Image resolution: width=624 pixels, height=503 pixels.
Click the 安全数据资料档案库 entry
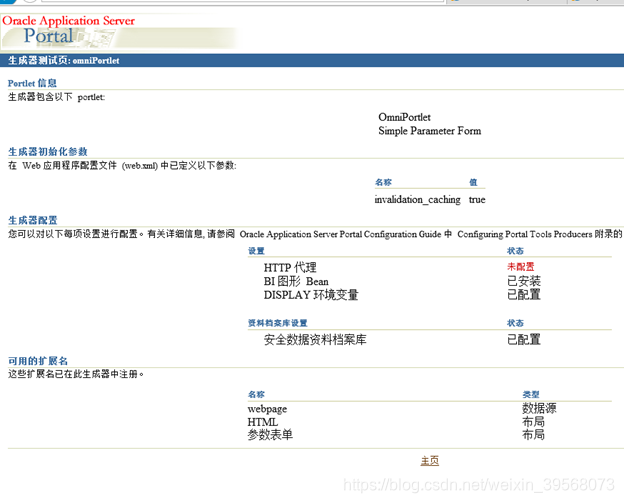tap(315, 339)
